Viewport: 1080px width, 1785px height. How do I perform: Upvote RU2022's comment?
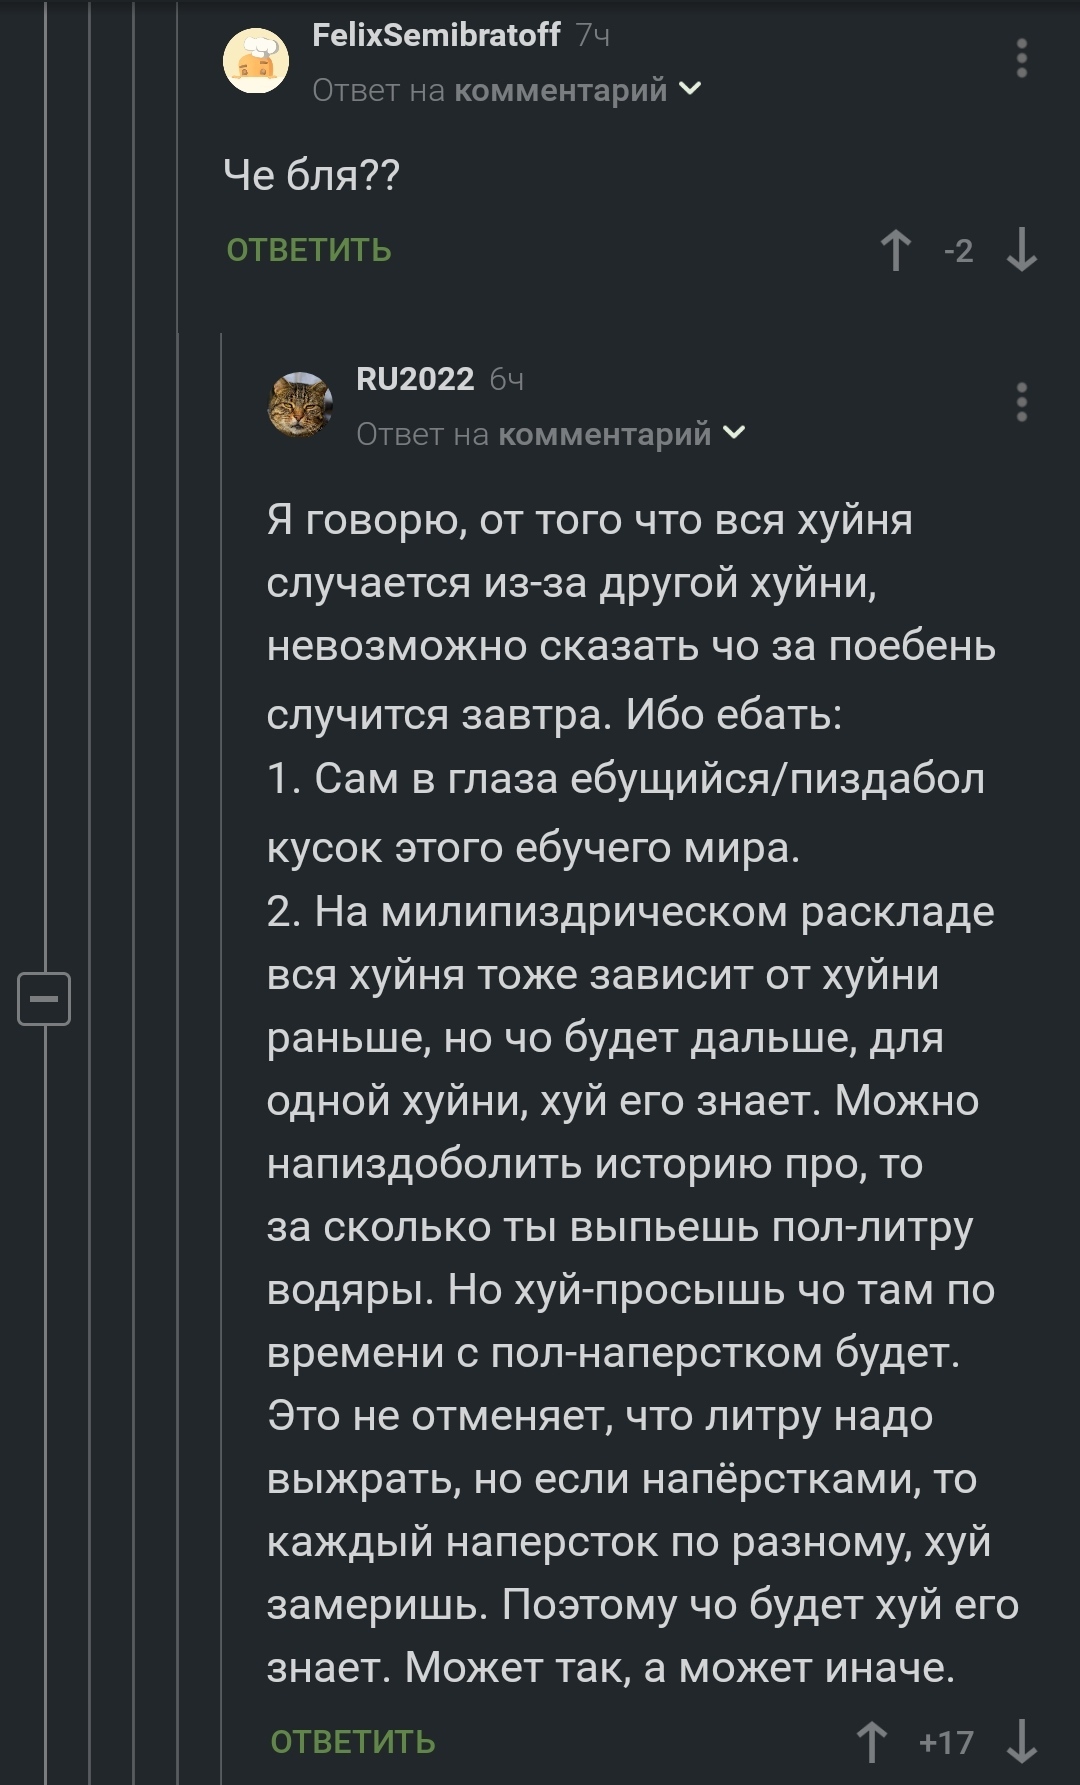871,1742
